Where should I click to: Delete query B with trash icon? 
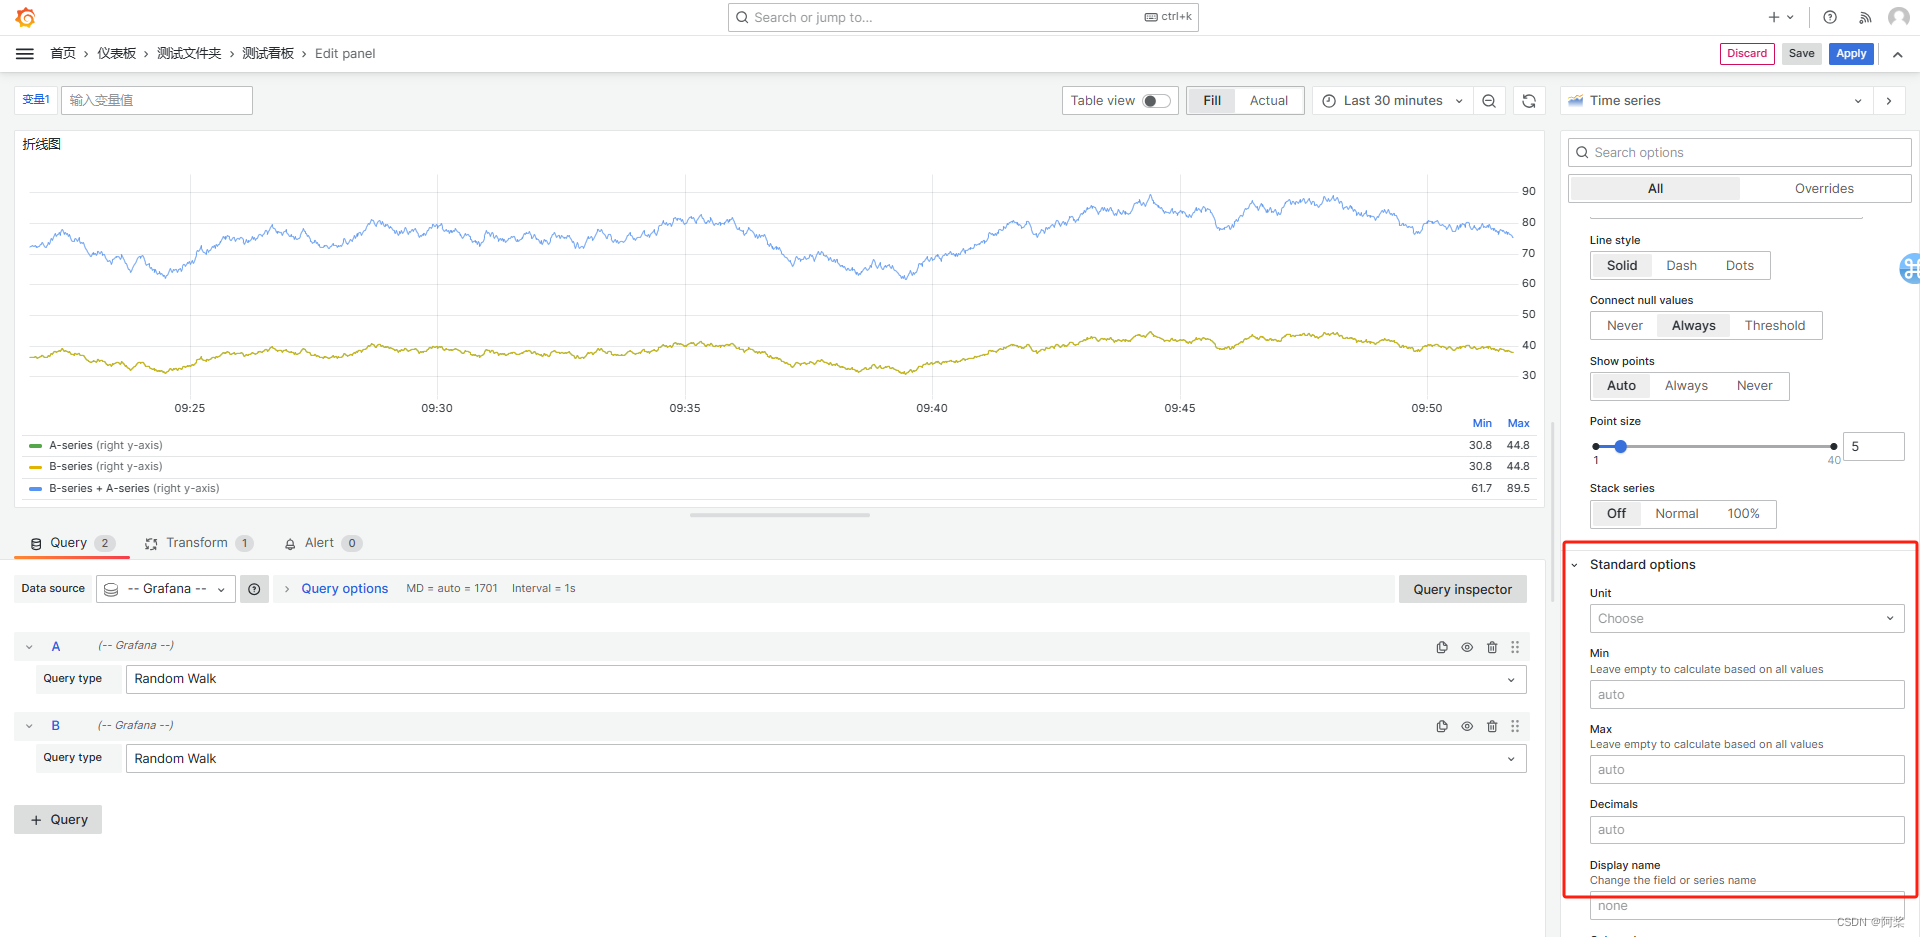pyautogui.click(x=1492, y=726)
